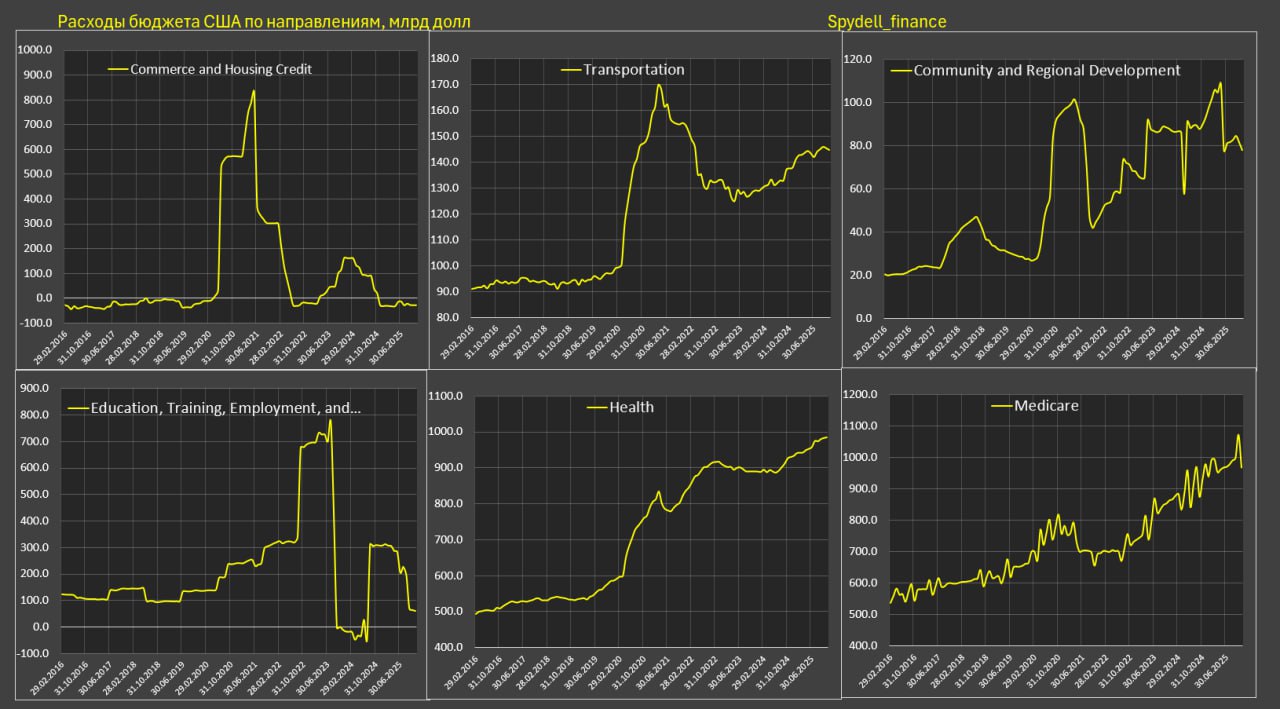Select the Education, Training, Employment legend text
The image size is (1280, 709).
[x=226, y=408]
